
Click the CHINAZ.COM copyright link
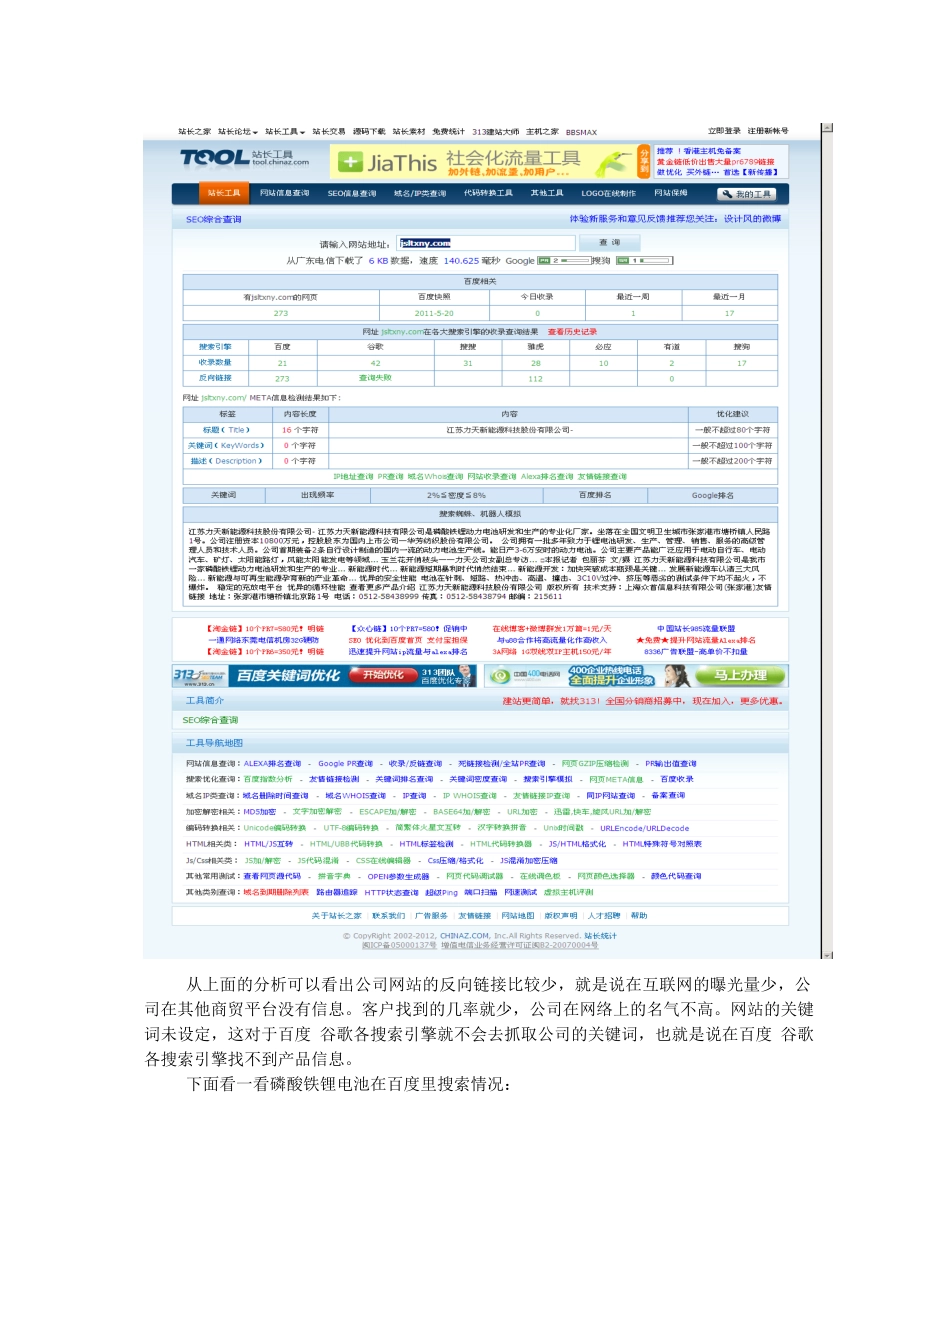[465, 936]
